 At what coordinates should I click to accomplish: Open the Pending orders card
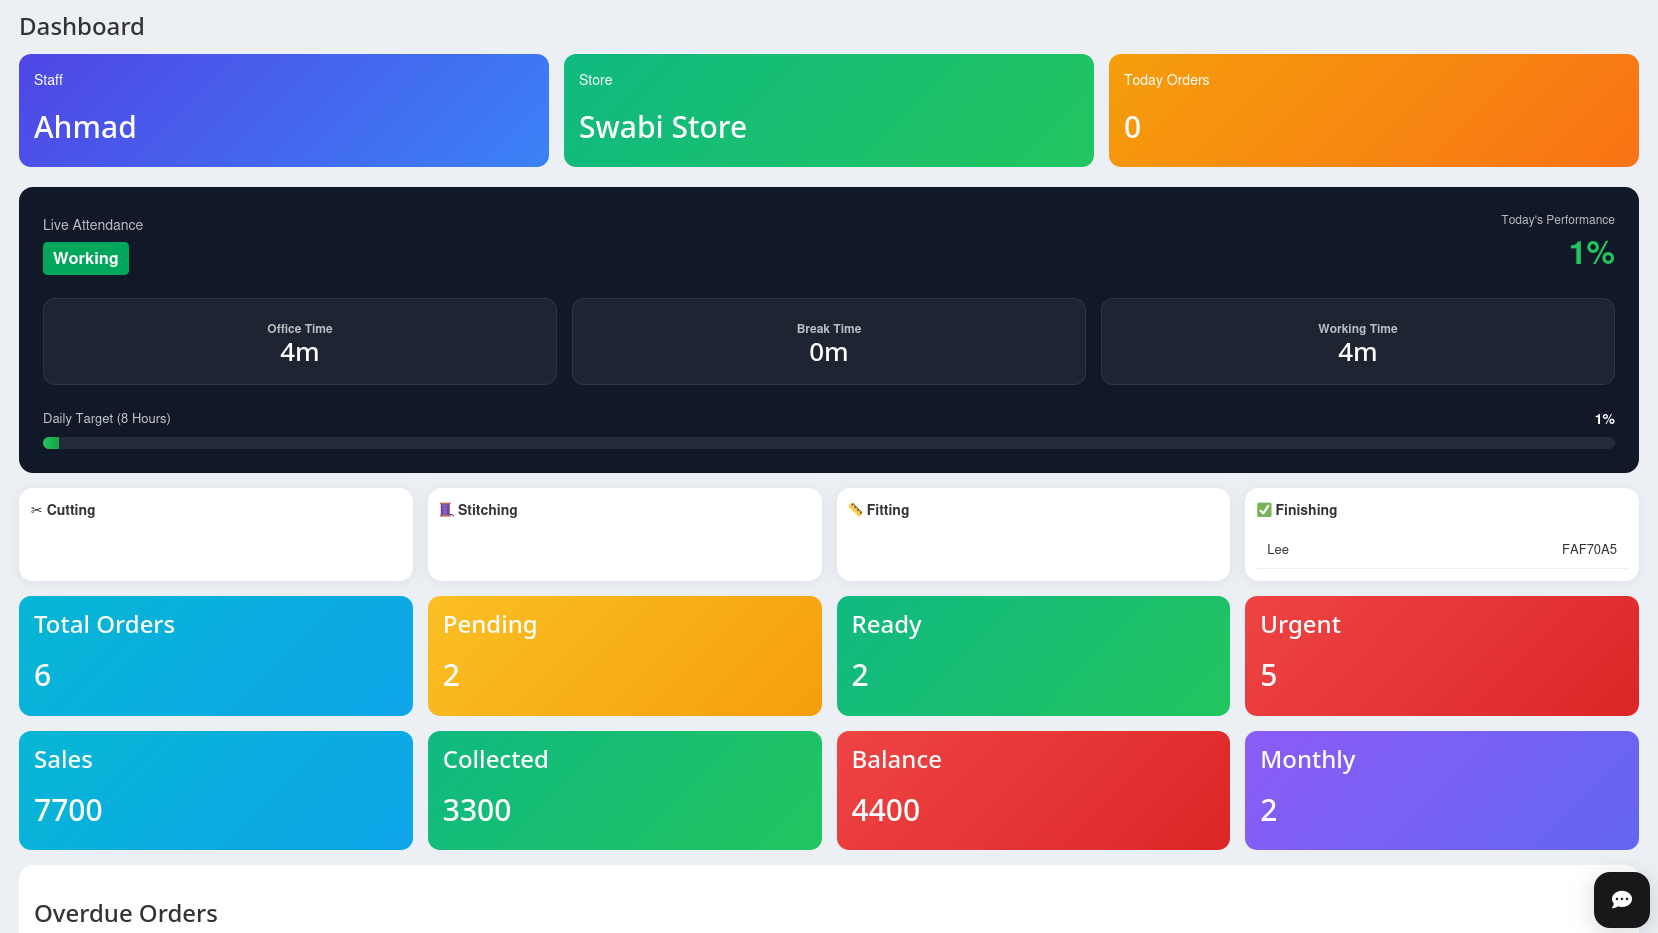pyautogui.click(x=625, y=656)
